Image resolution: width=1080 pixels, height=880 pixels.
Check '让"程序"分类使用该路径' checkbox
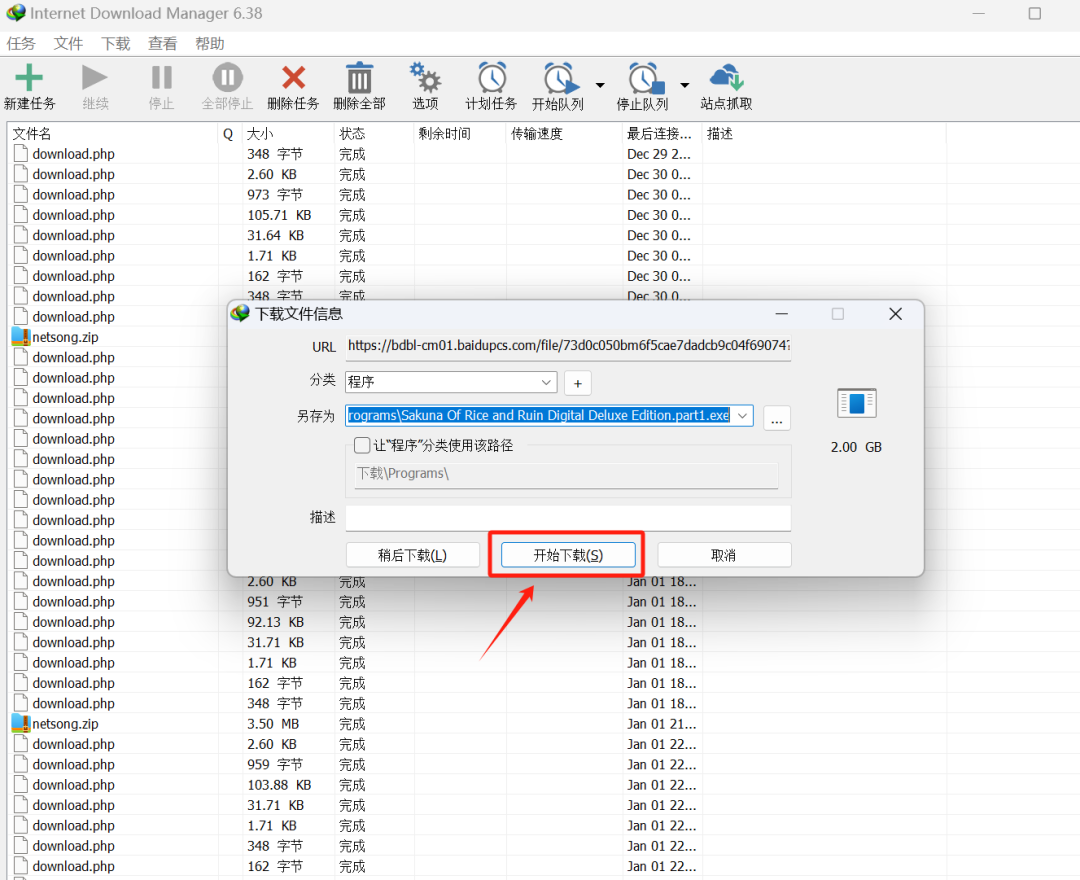362,446
